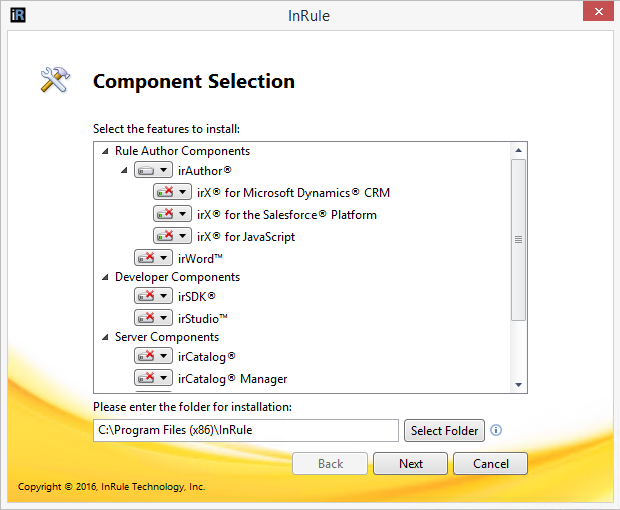The width and height of the screenshot is (620, 510).
Task: Open the irWord feature state icon
Action: tap(152, 258)
